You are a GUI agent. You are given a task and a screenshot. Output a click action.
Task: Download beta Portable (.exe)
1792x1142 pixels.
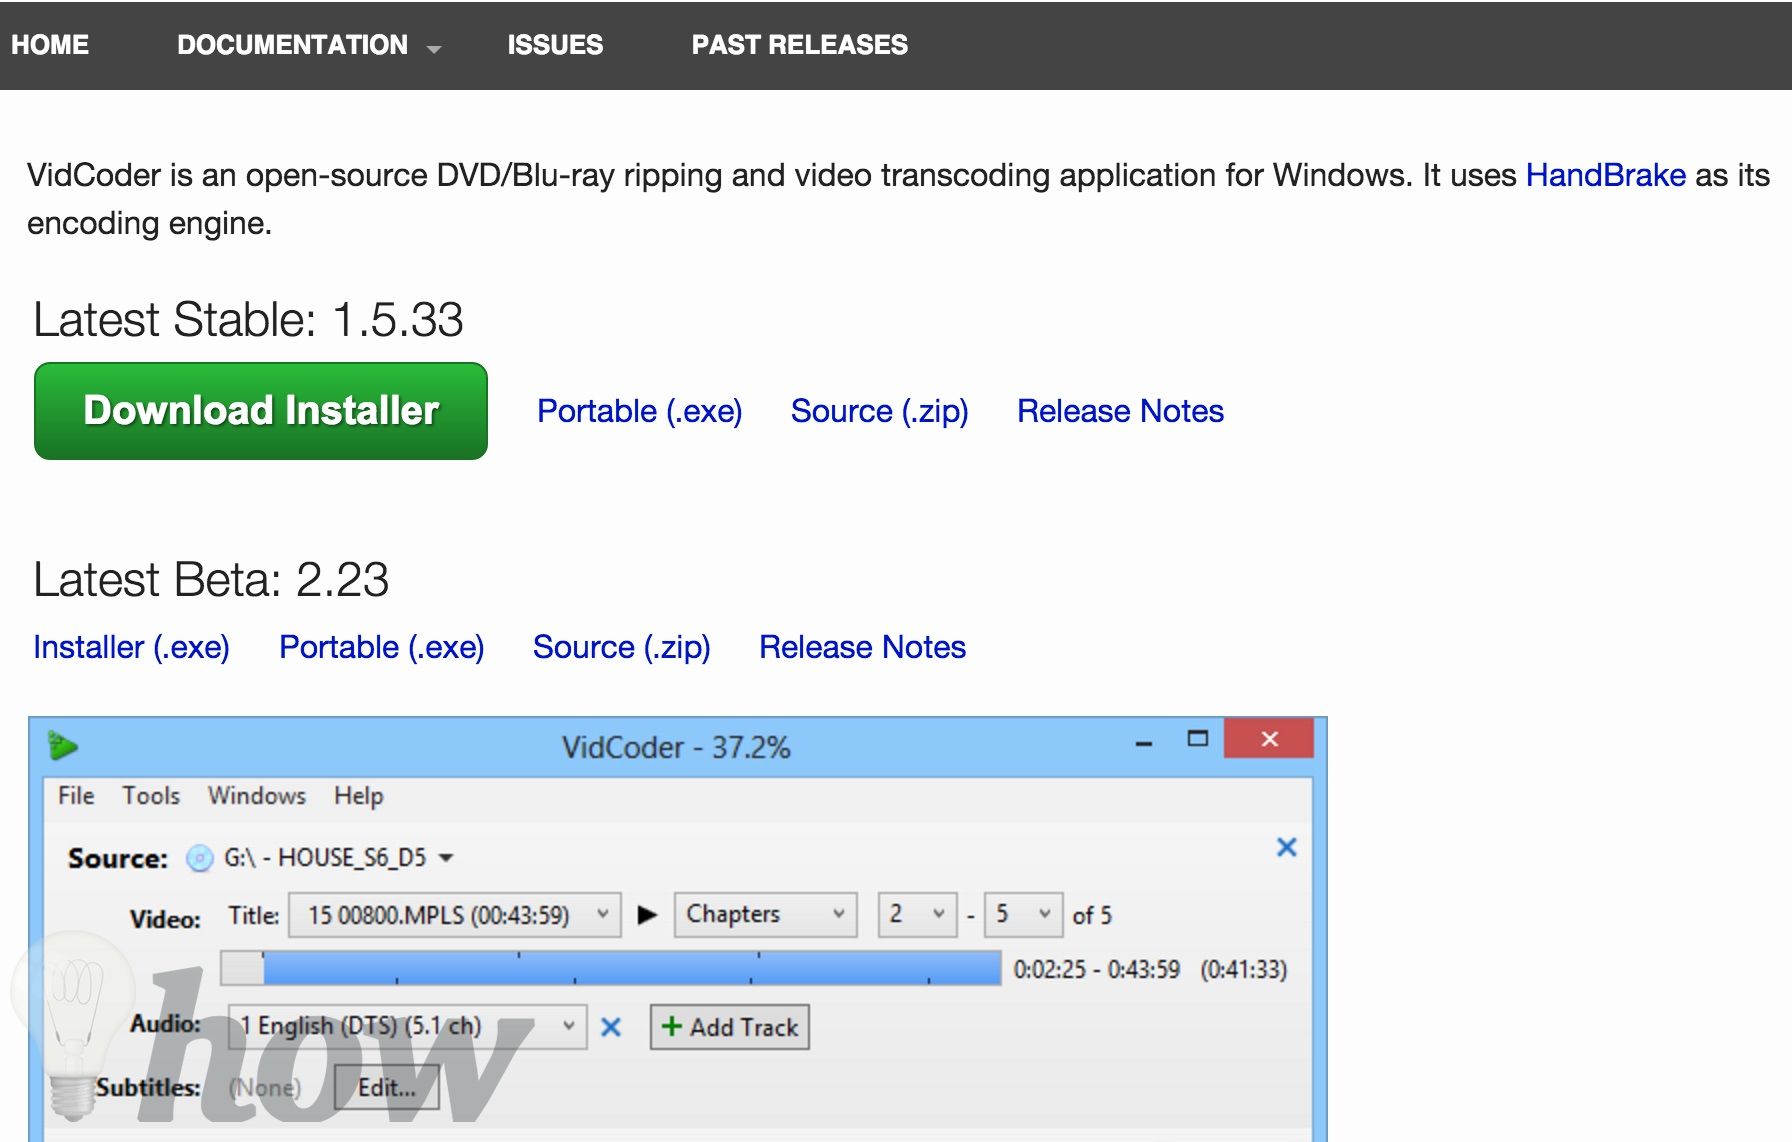[382, 647]
